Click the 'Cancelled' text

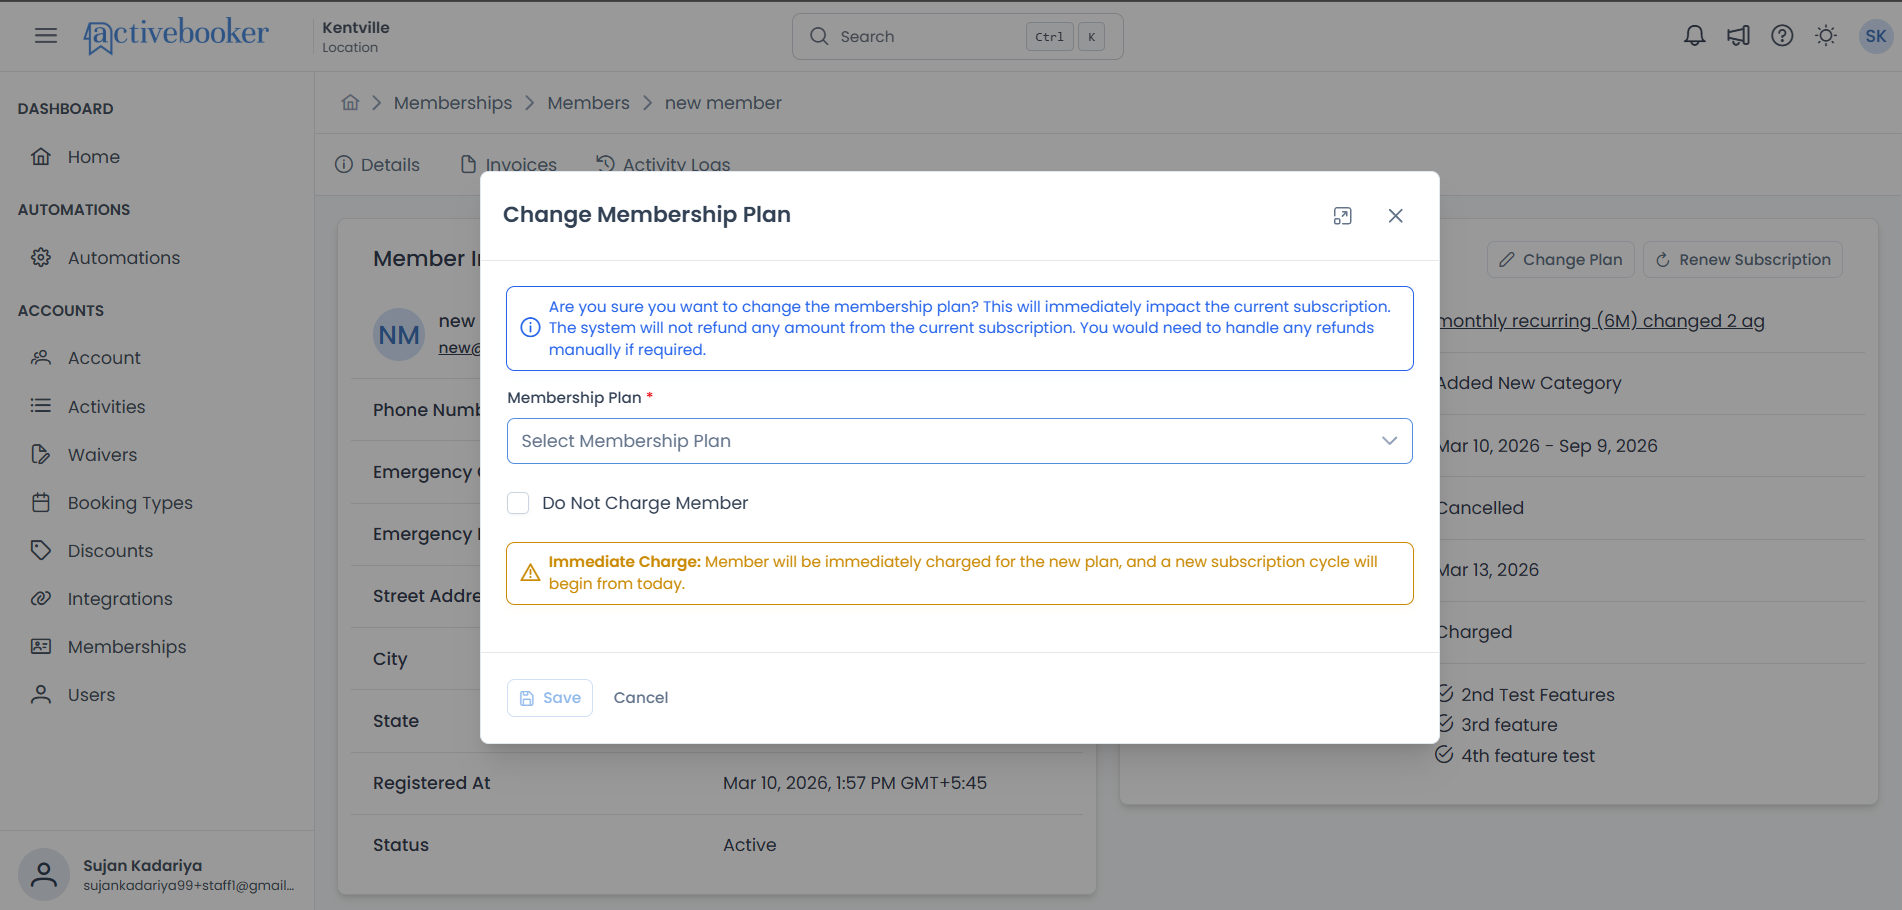coord(1482,508)
